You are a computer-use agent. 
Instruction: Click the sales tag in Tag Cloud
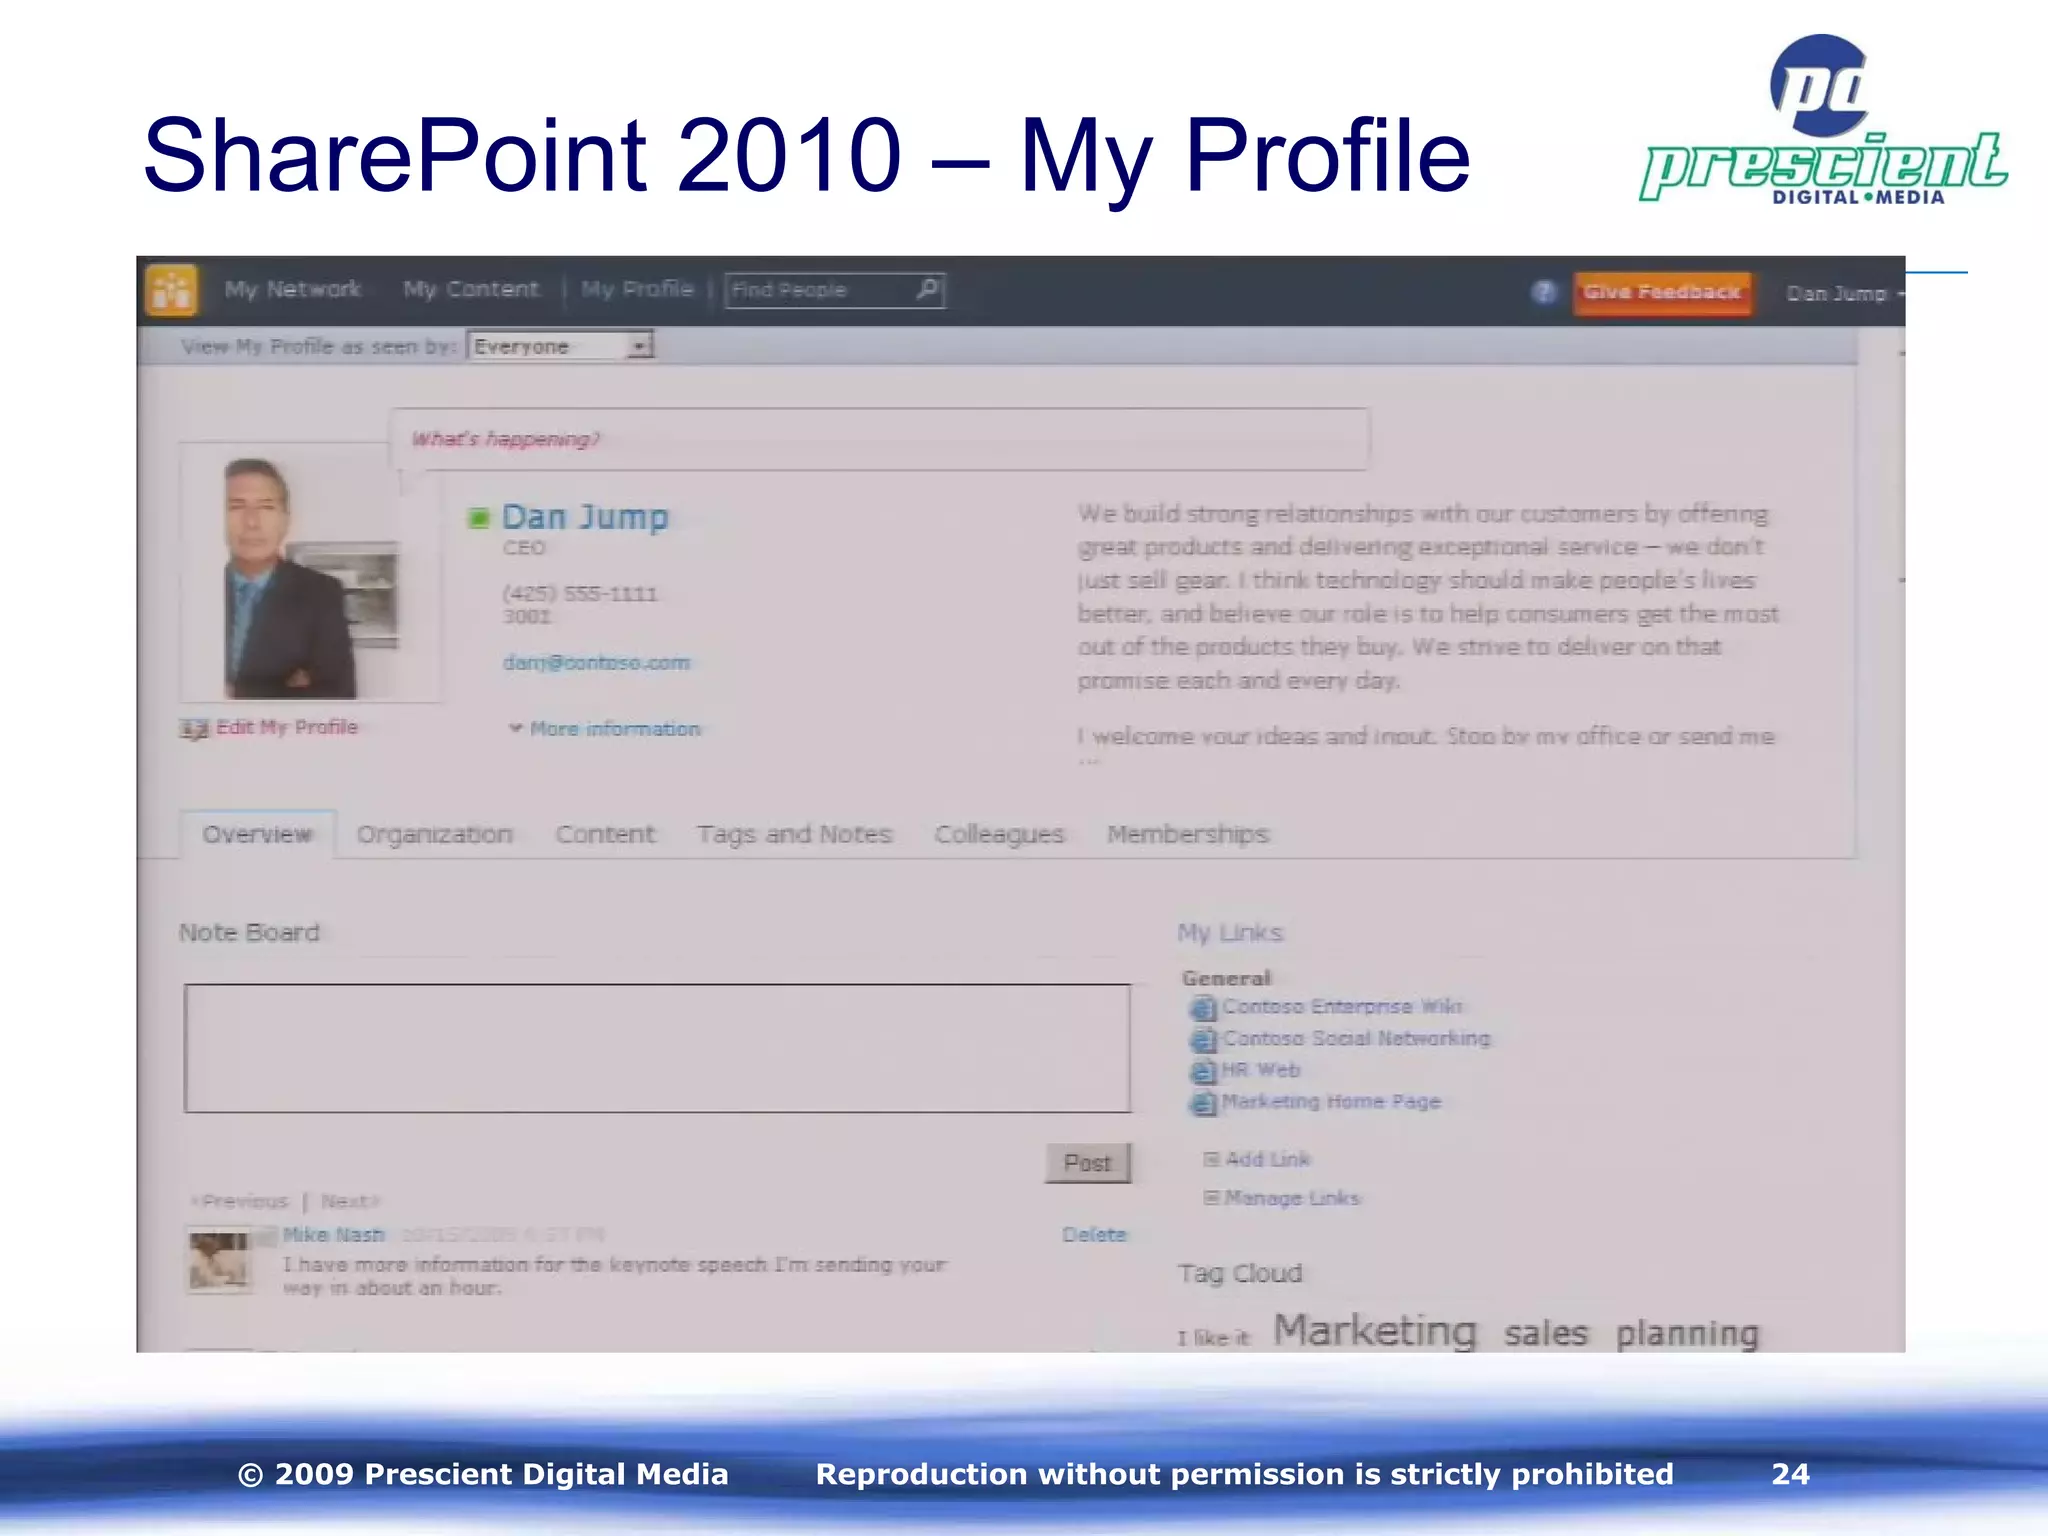[x=1546, y=1334]
